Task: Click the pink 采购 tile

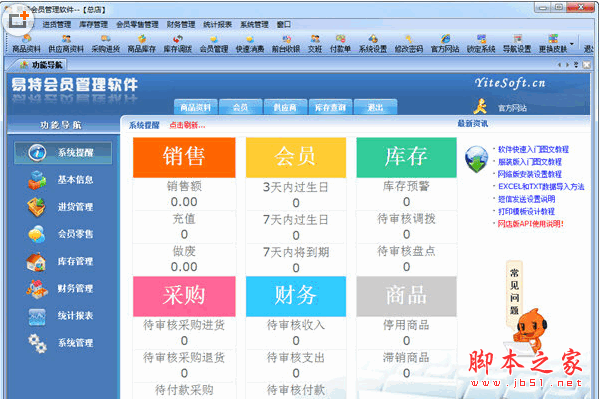Action: coord(184,296)
